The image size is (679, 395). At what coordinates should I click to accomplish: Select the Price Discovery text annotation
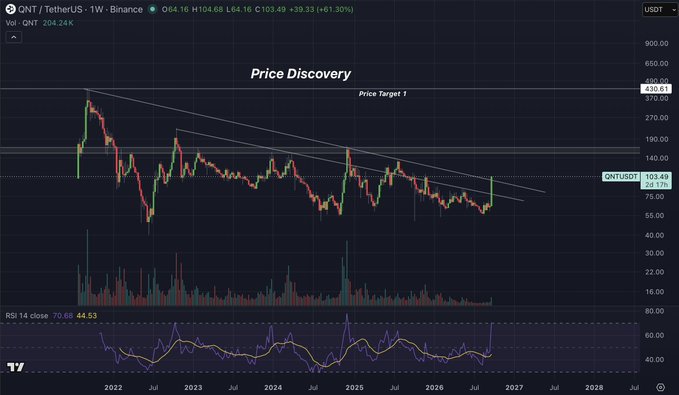pos(301,74)
